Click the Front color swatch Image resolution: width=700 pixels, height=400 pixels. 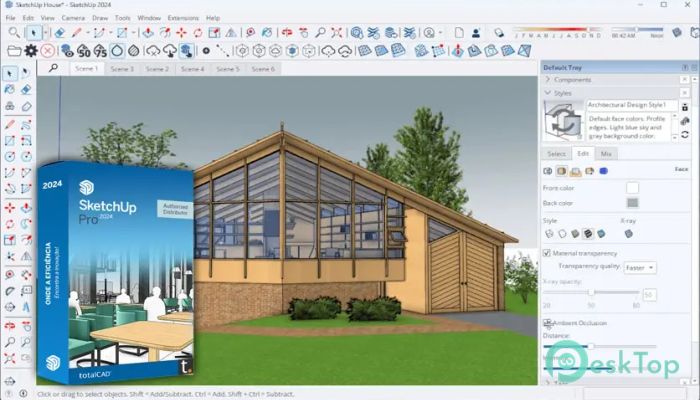pos(632,188)
